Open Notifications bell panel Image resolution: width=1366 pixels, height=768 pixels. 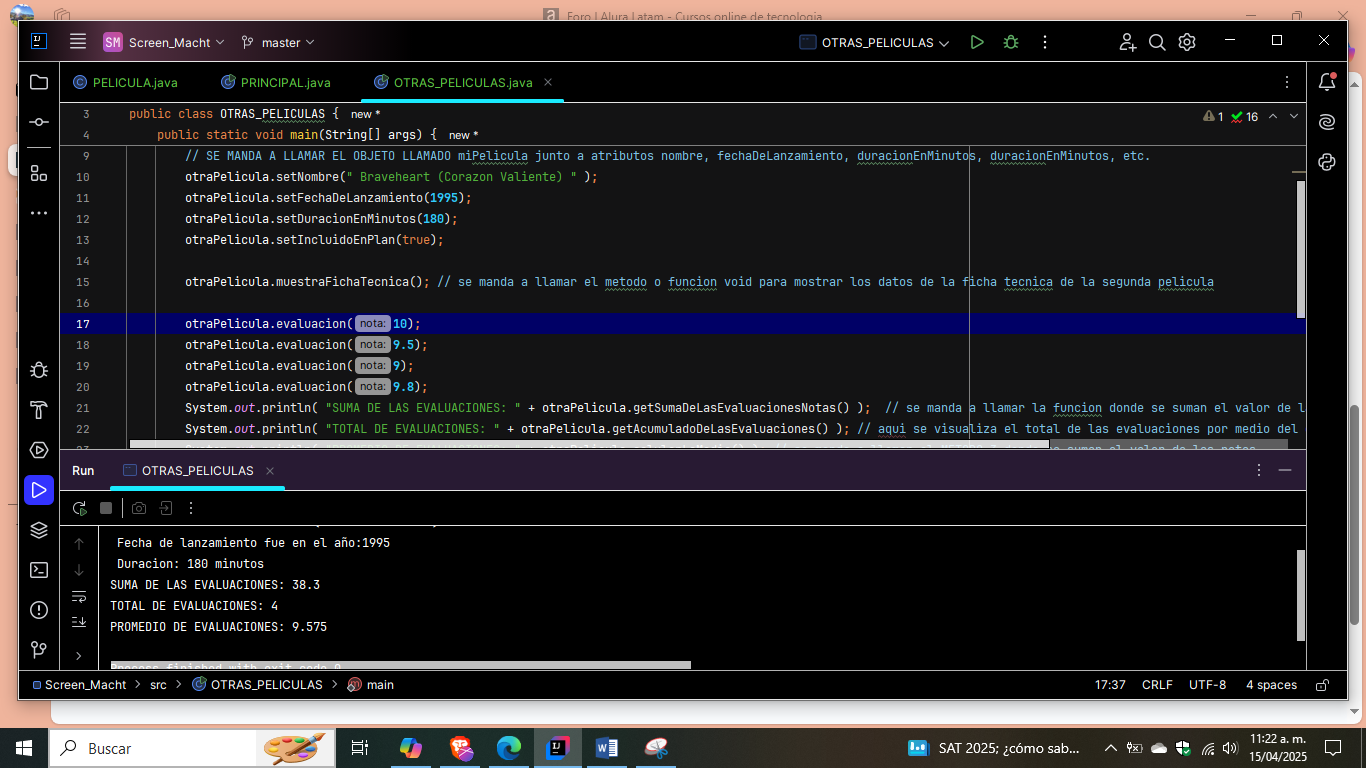pos(1327,82)
